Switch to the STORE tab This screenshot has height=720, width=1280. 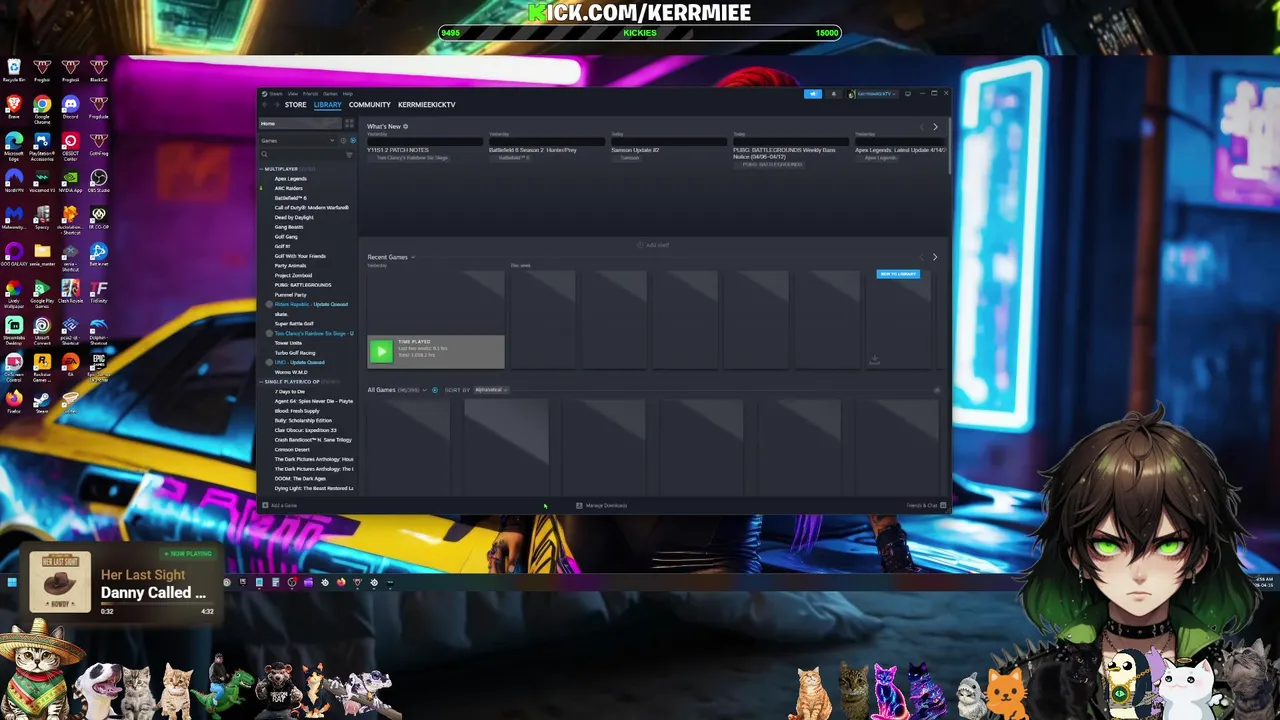[295, 105]
